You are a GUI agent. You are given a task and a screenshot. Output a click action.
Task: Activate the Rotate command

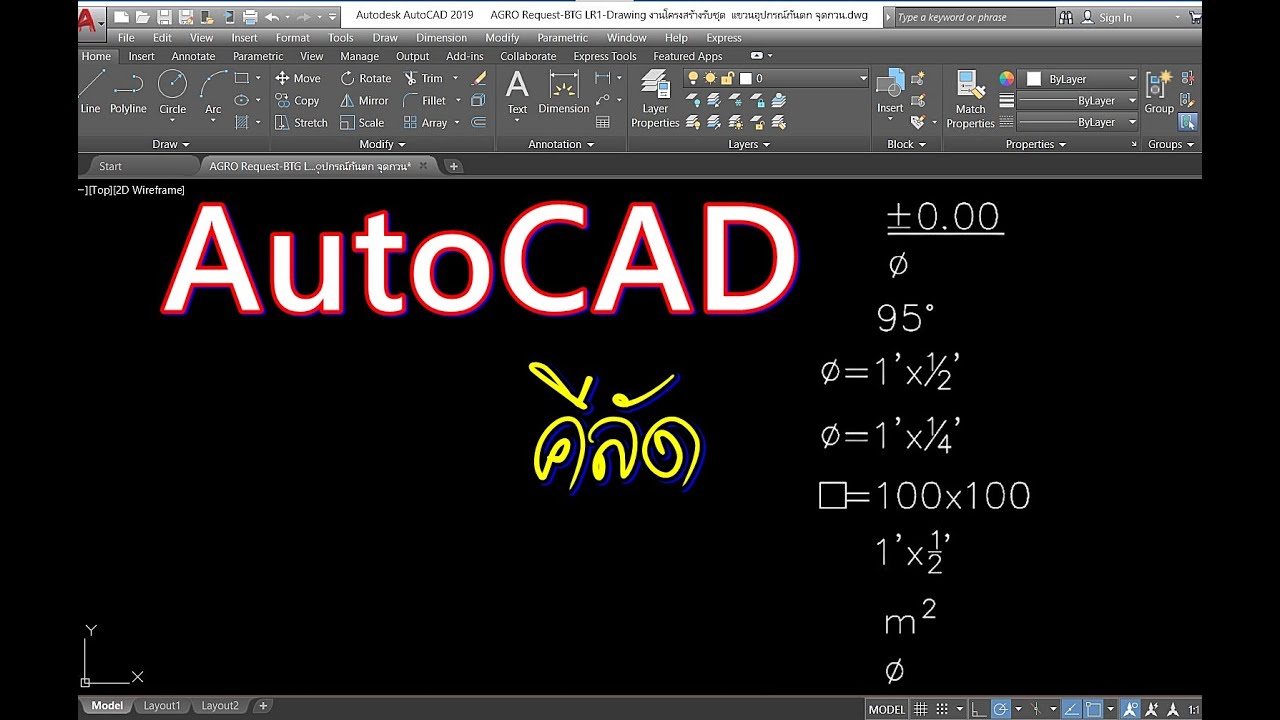point(366,78)
